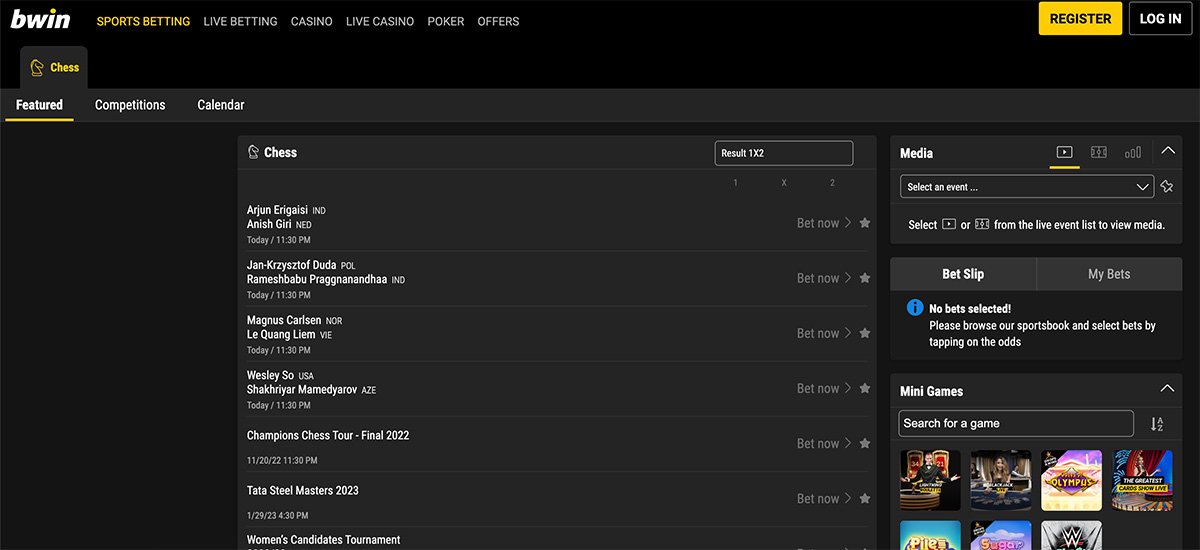The image size is (1200, 550).
Task: Open the Sports Betting section
Action: click(143, 21)
